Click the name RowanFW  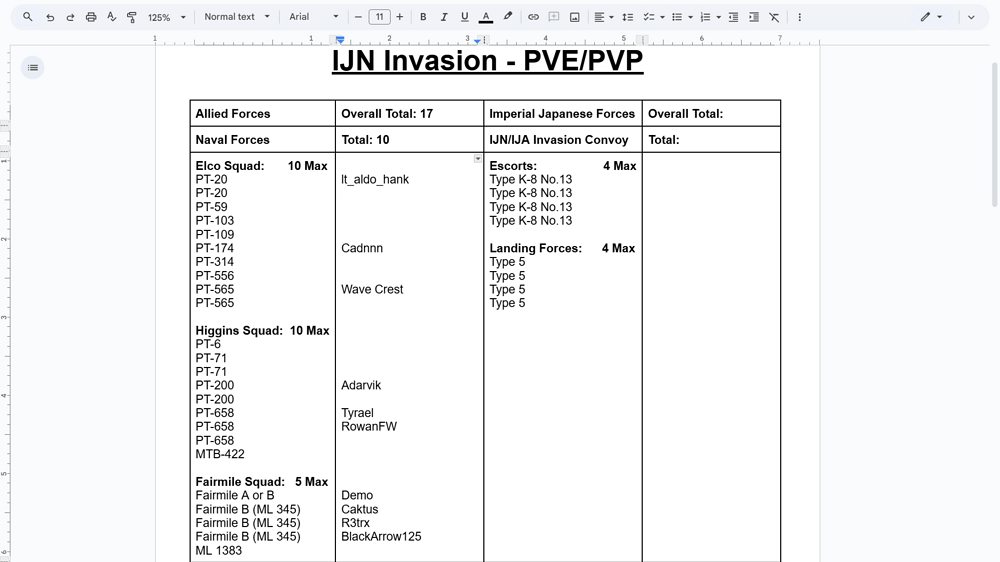click(x=369, y=427)
